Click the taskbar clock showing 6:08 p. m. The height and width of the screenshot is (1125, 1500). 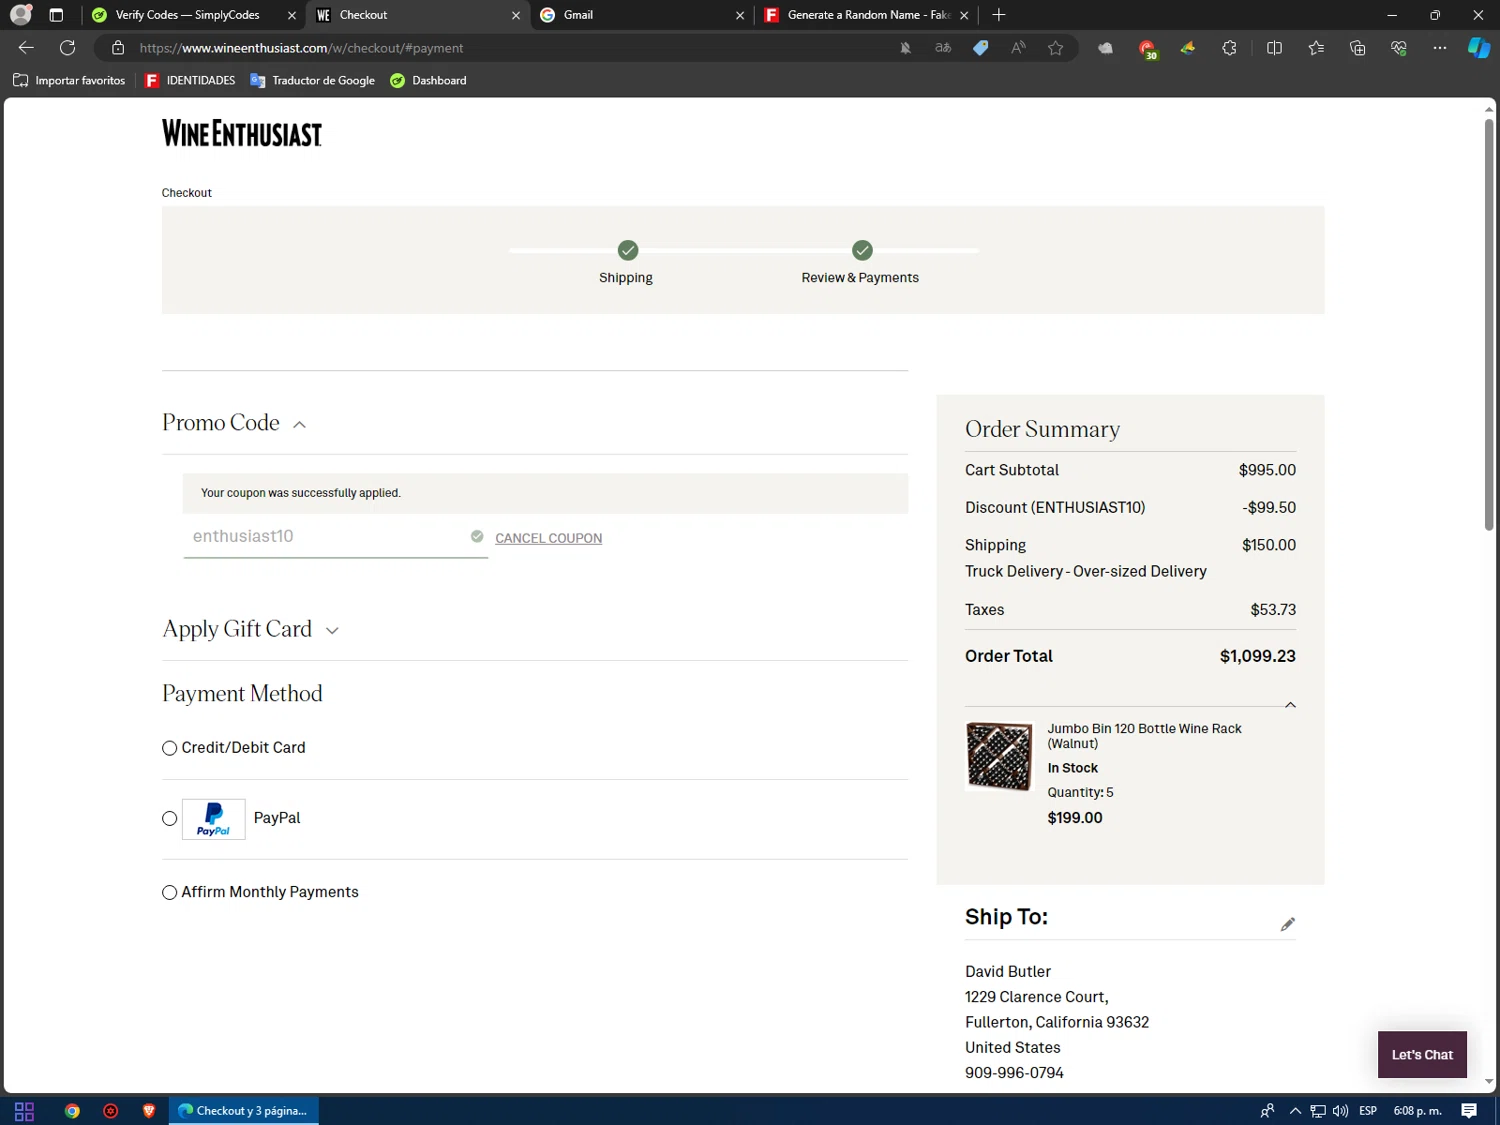[1417, 1111]
